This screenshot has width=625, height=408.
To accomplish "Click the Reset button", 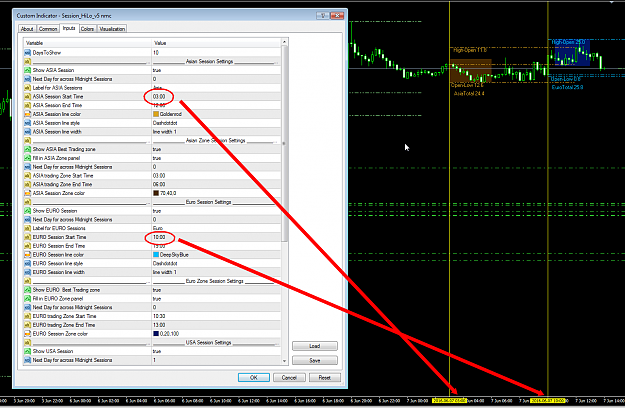I will coord(324,377).
